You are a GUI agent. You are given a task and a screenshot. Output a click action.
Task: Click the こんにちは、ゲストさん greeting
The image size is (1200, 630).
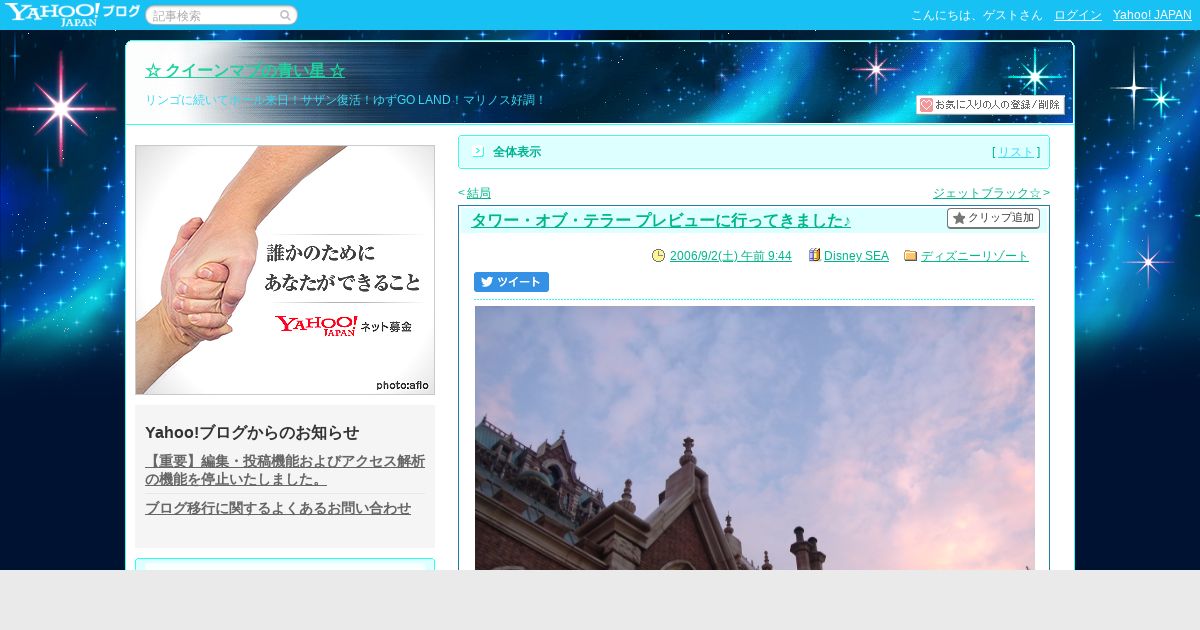coord(976,15)
